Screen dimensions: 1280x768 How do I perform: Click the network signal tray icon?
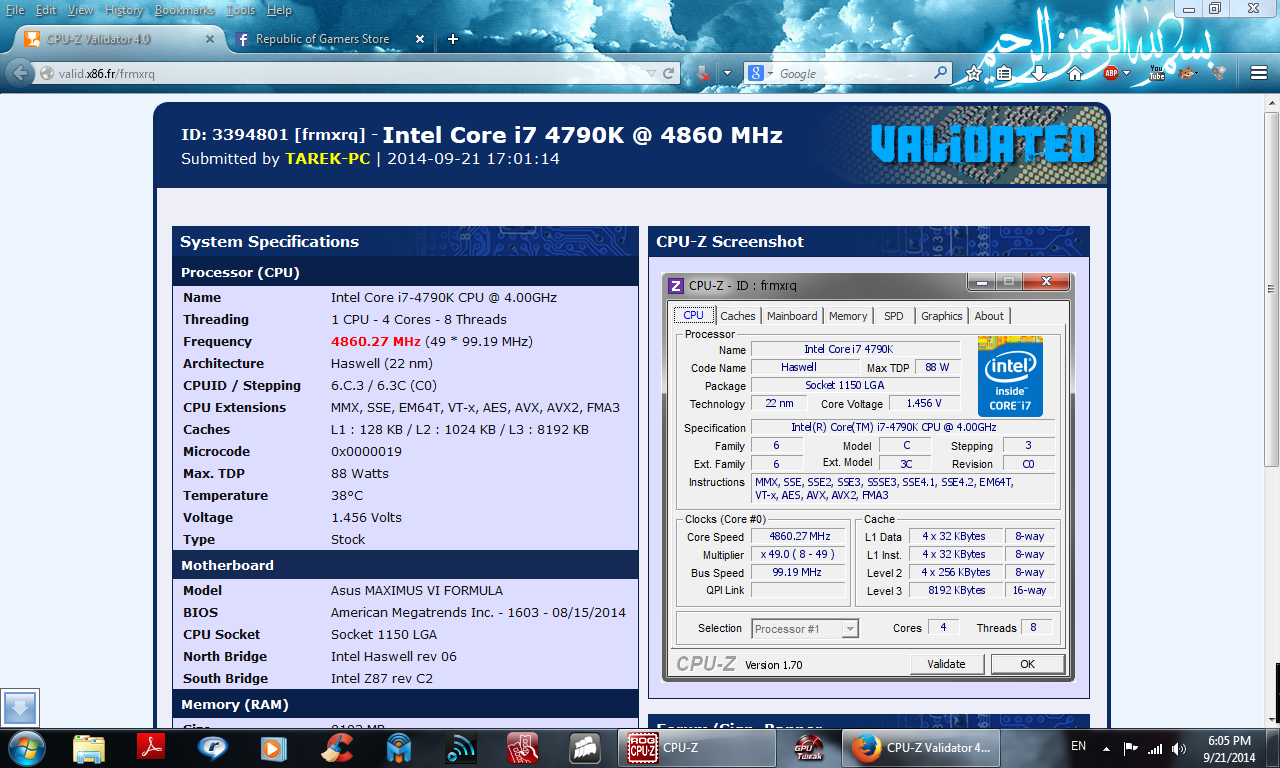1155,747
